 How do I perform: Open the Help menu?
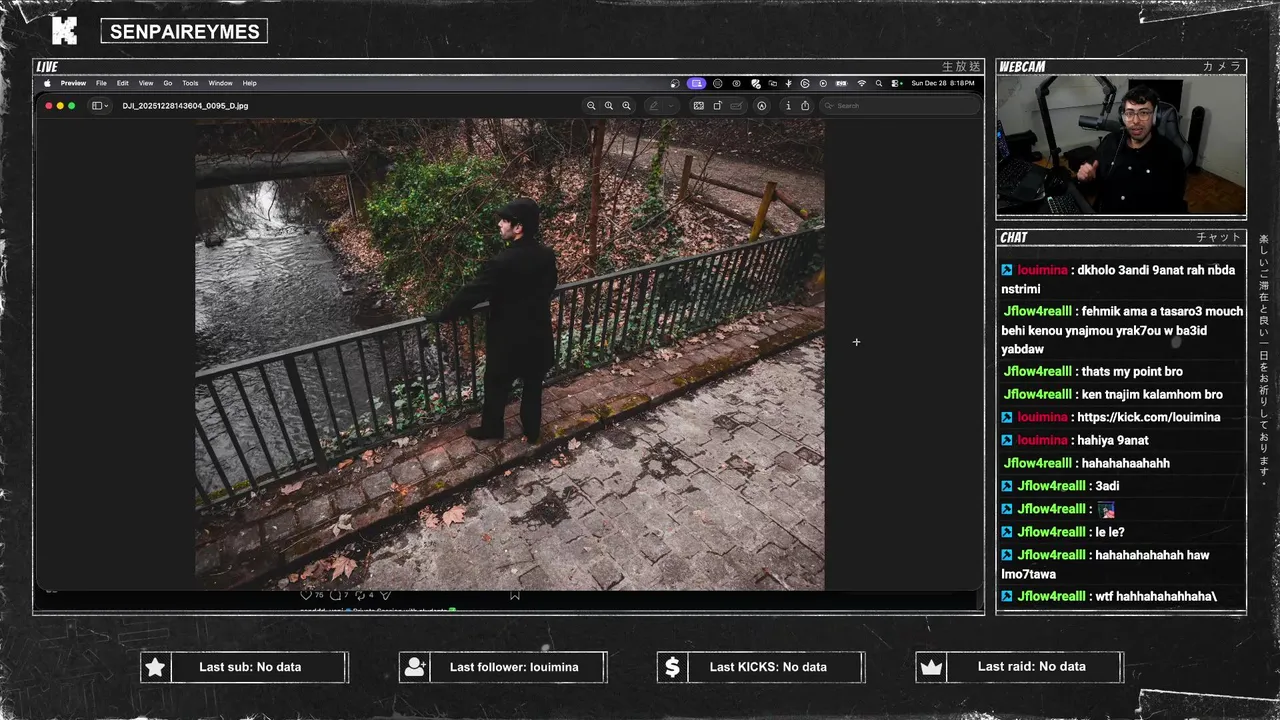point(250,83)
